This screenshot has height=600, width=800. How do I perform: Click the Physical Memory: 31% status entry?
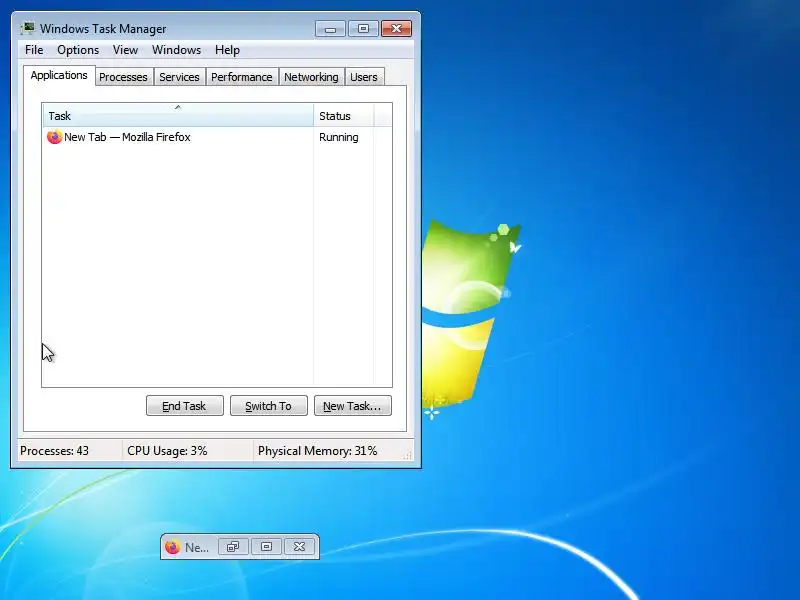tap(317, 451)
